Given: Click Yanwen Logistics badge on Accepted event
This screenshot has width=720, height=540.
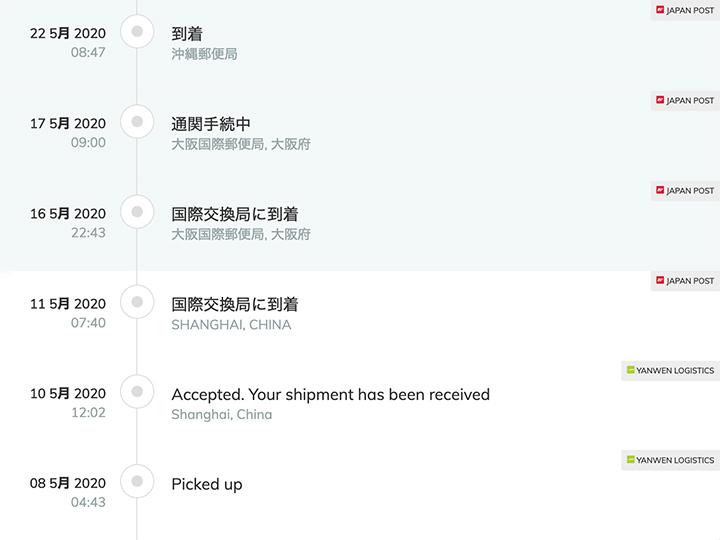Looking at the screenshot, I should (670, 371).
